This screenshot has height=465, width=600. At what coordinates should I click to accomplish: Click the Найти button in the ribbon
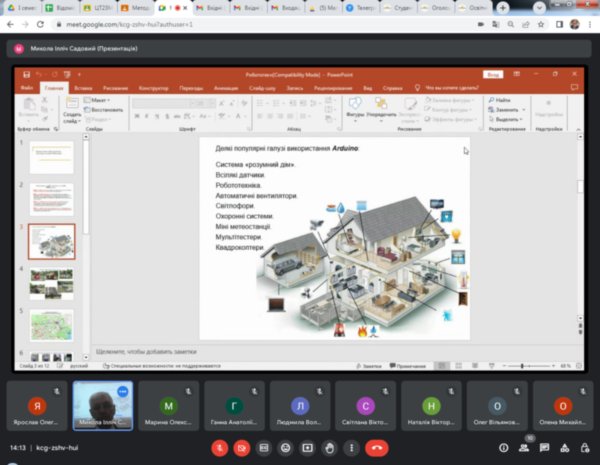(502, 100)
